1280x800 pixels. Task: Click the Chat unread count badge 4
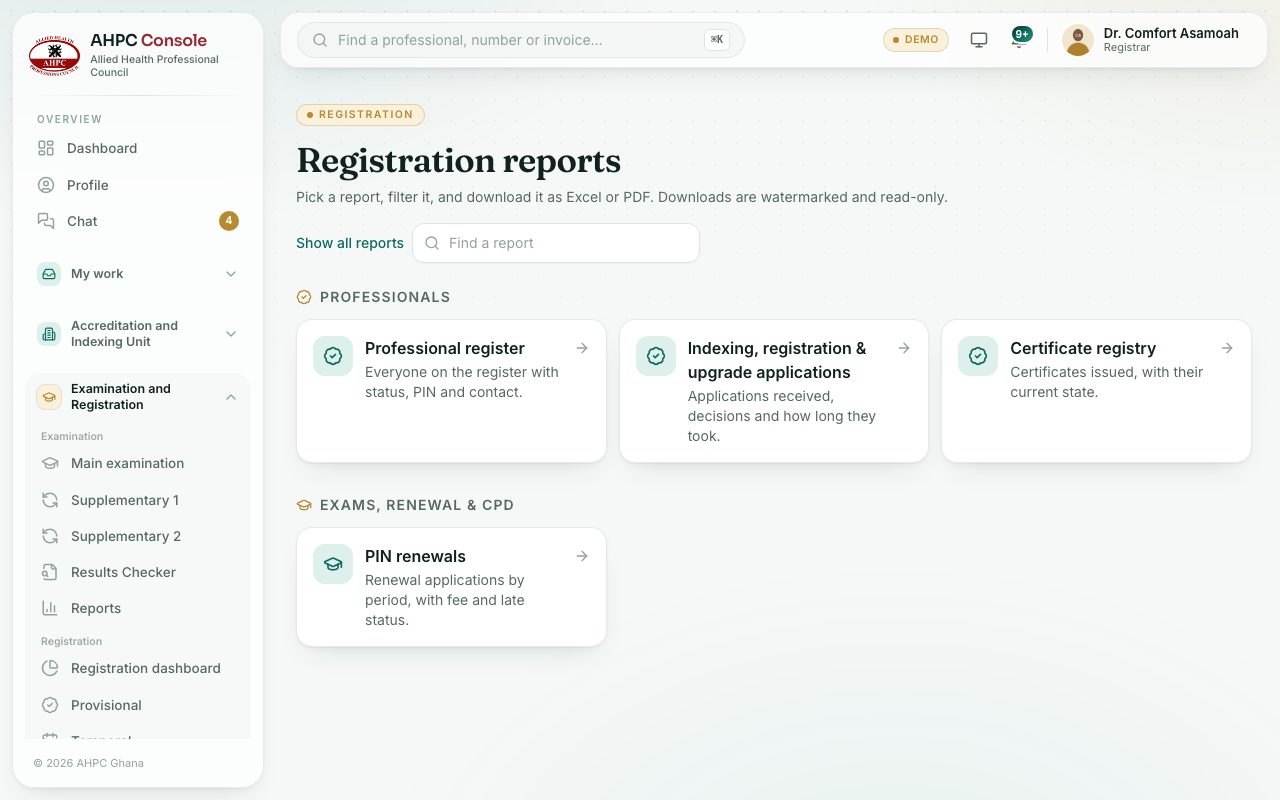pos(229,221)
